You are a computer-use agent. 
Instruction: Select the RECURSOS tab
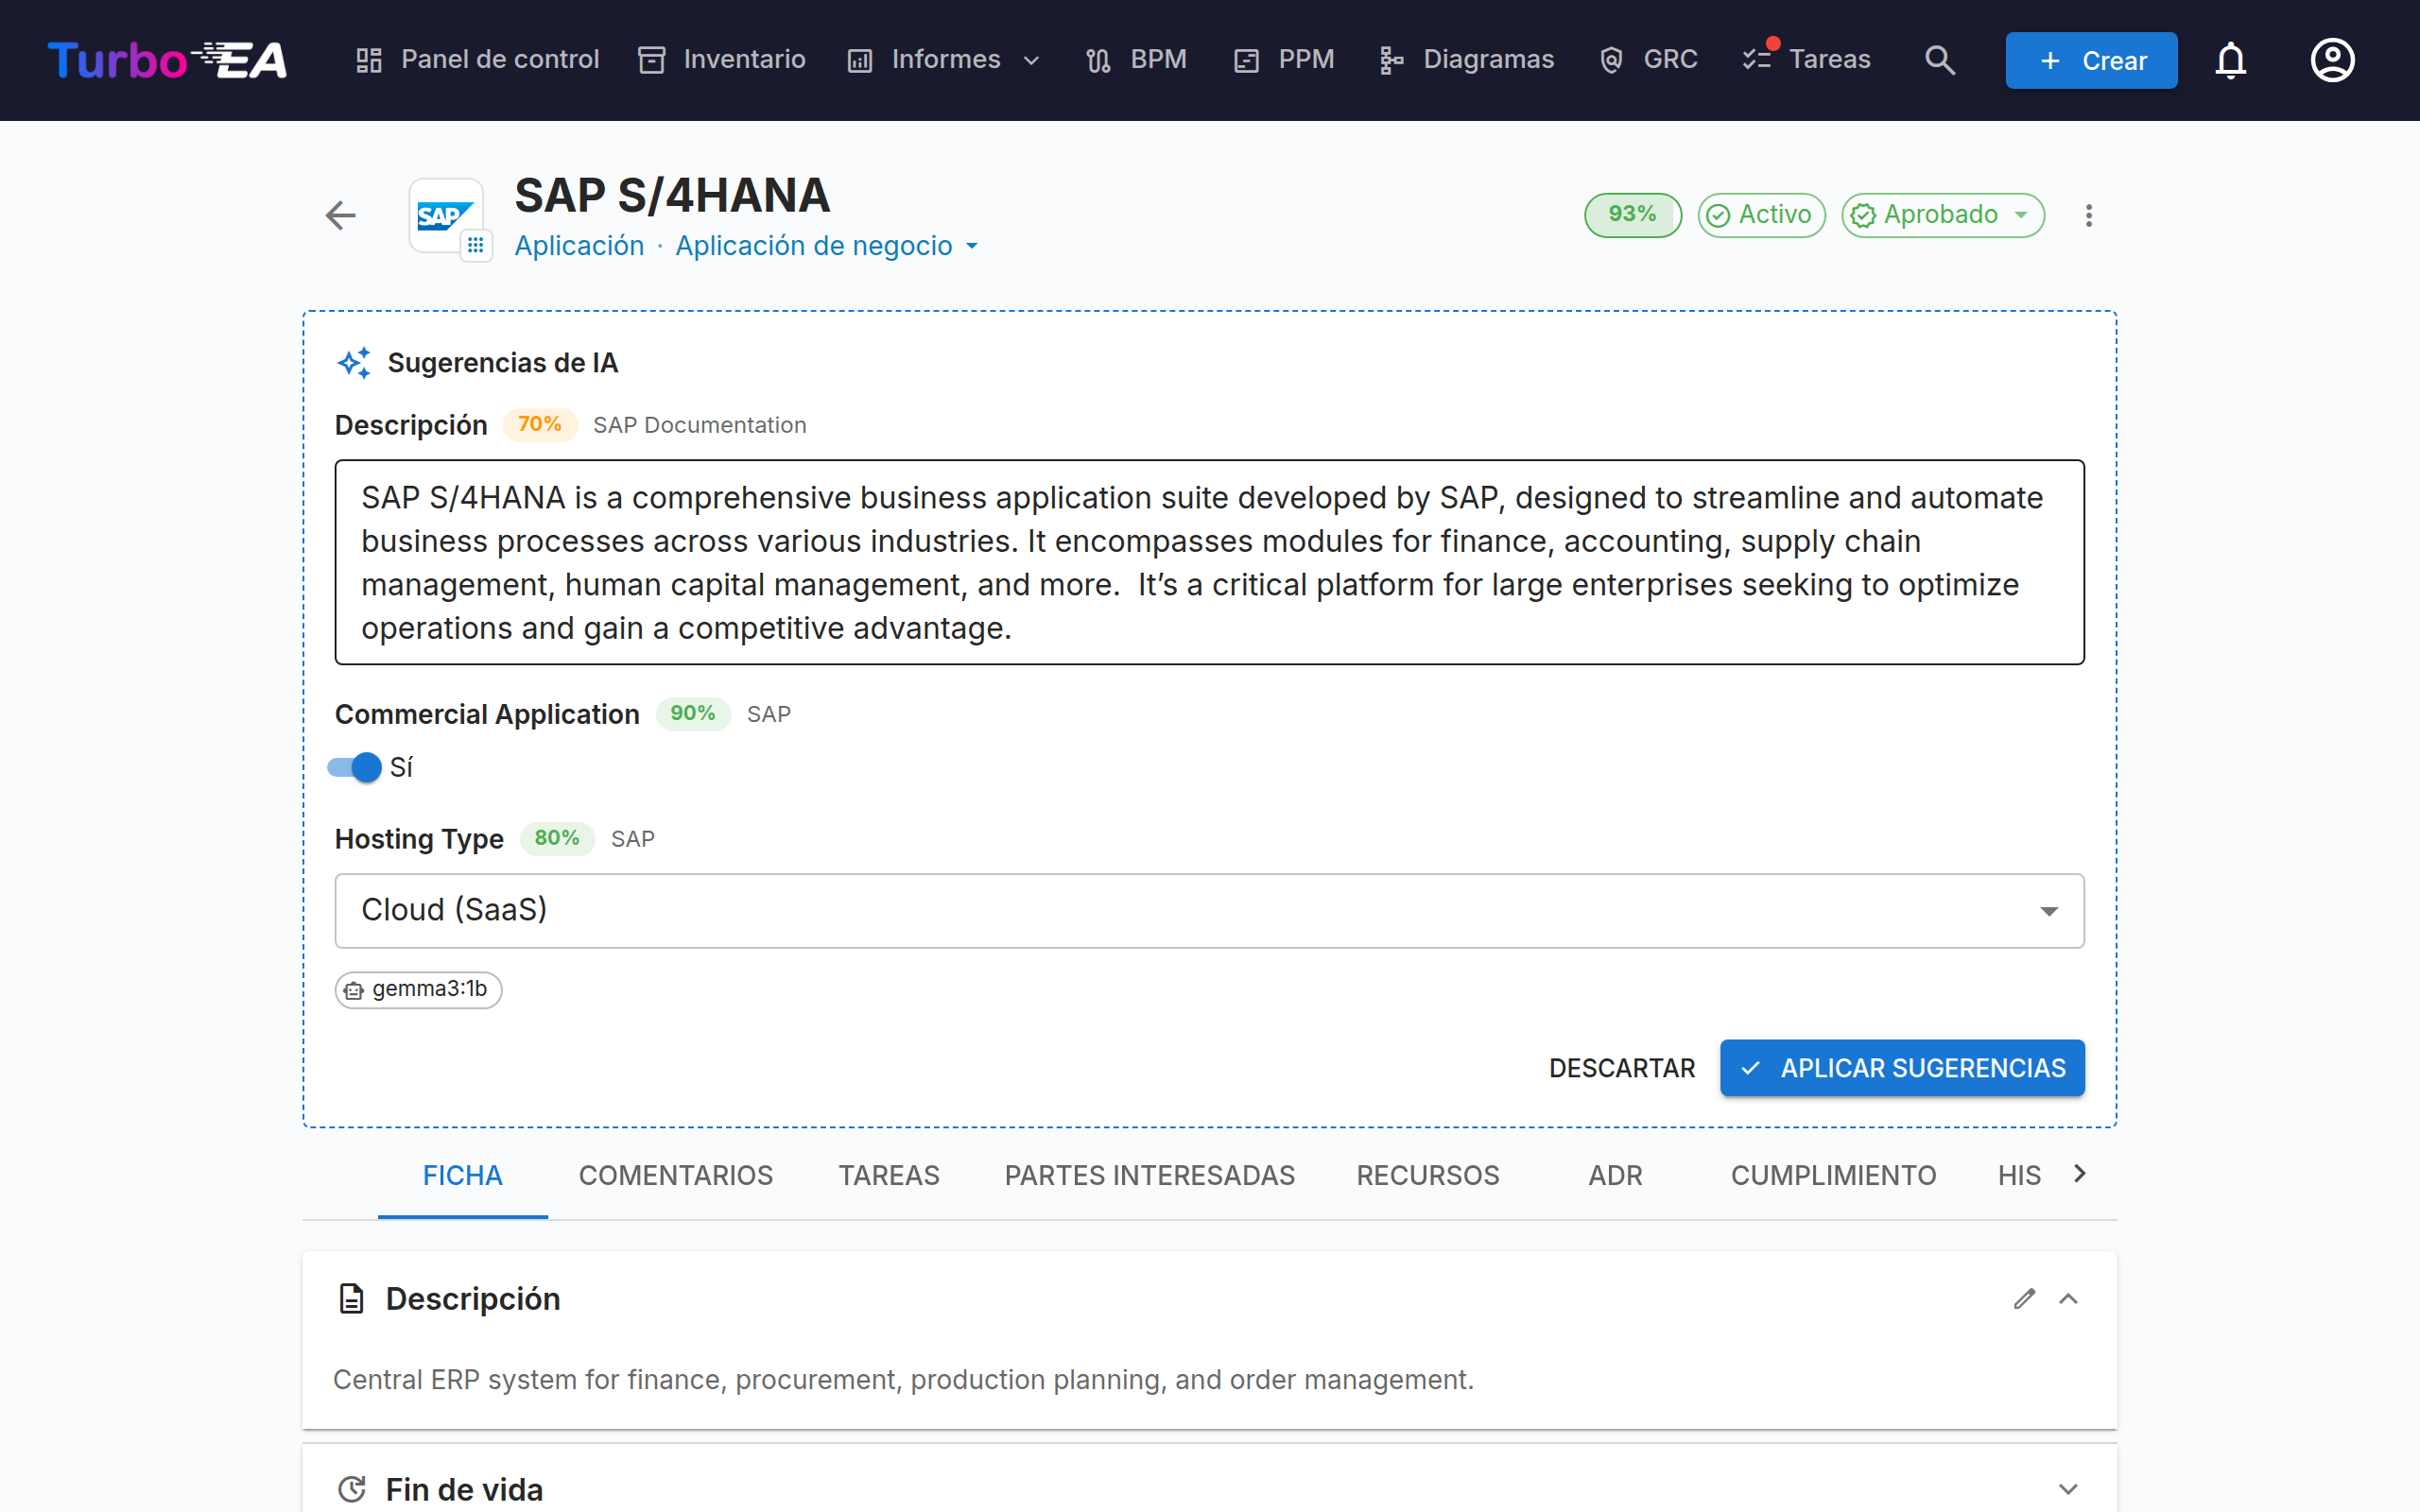[1428, 1175]
